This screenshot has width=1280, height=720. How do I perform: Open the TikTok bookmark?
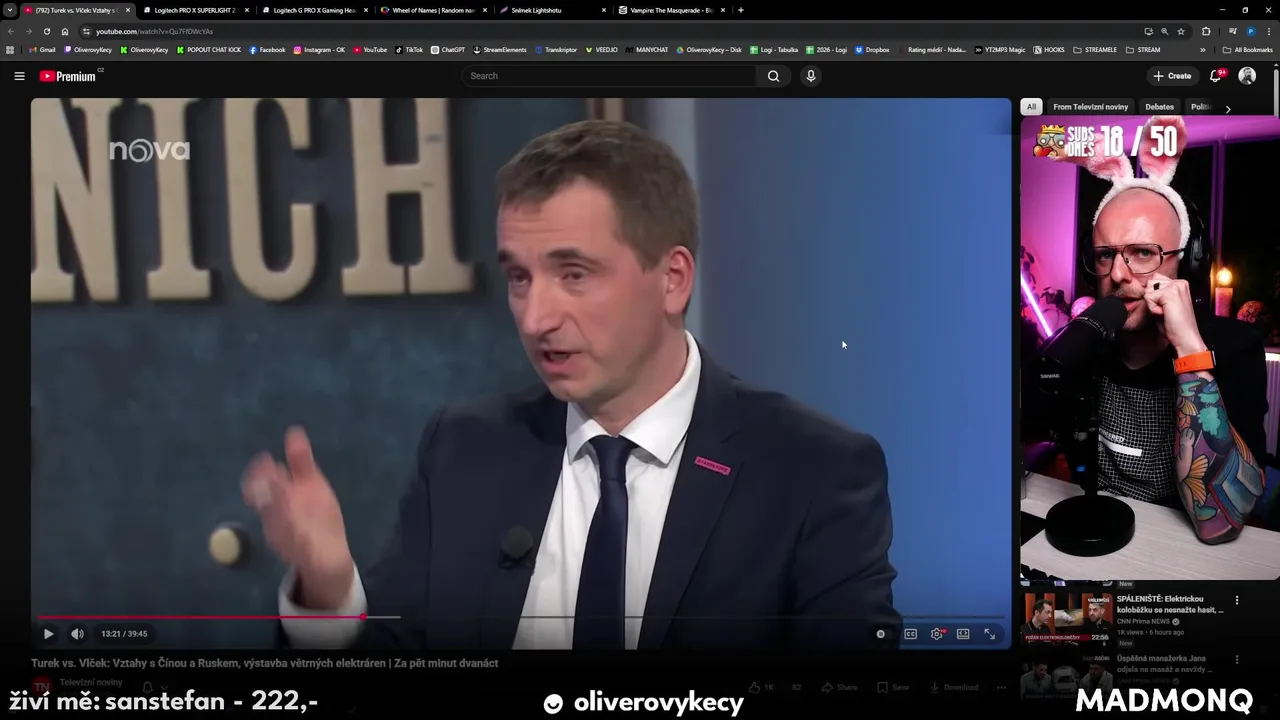click(409, 49)
